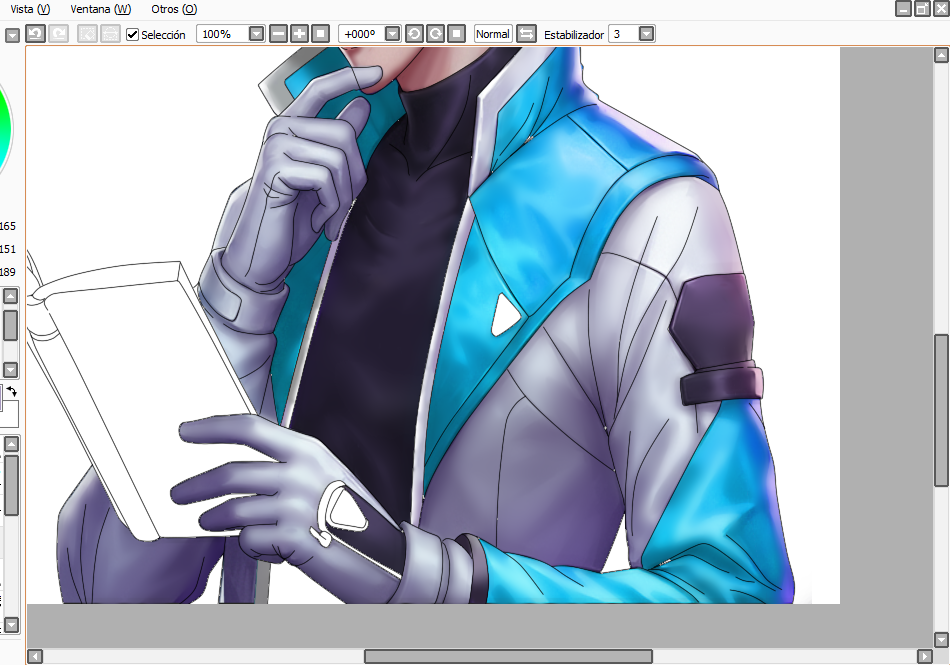Screen dimensions: 950x665
Task: Rotate the canvas counterclockwise
Action: pos(414,34)
